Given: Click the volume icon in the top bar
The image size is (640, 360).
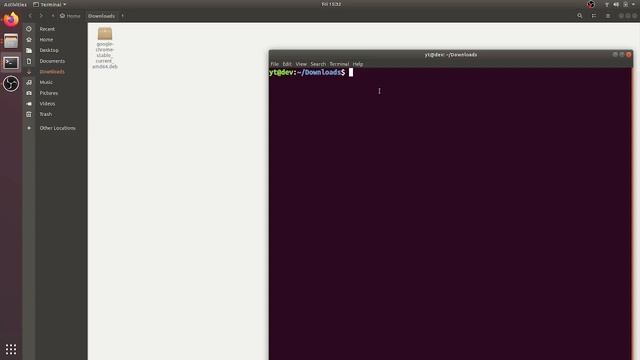Looking at the screenshot, I should 616,4.
